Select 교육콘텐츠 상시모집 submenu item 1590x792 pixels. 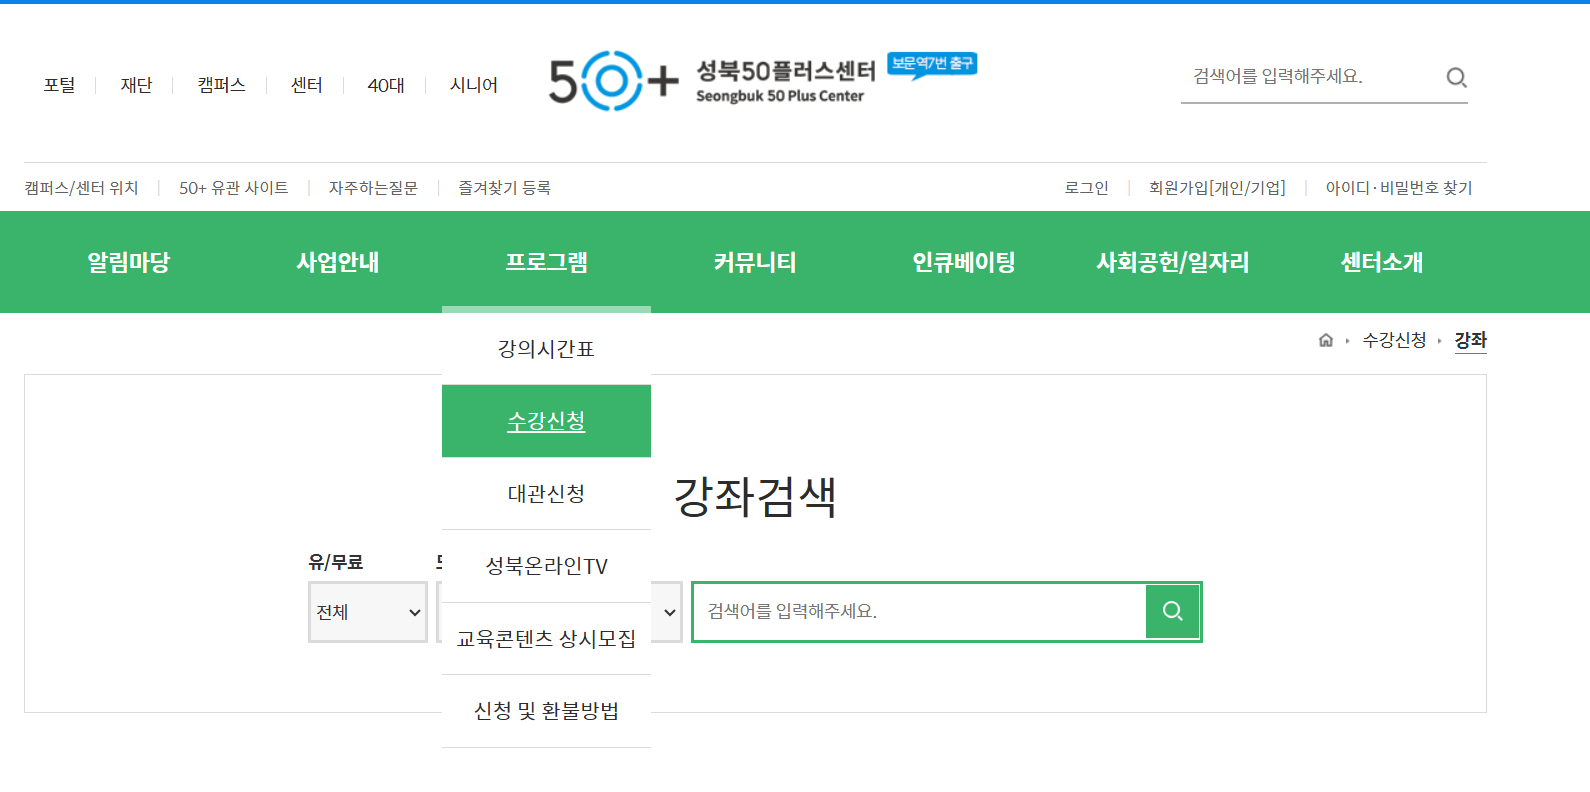pyautogui.click(x=546, y=638)
